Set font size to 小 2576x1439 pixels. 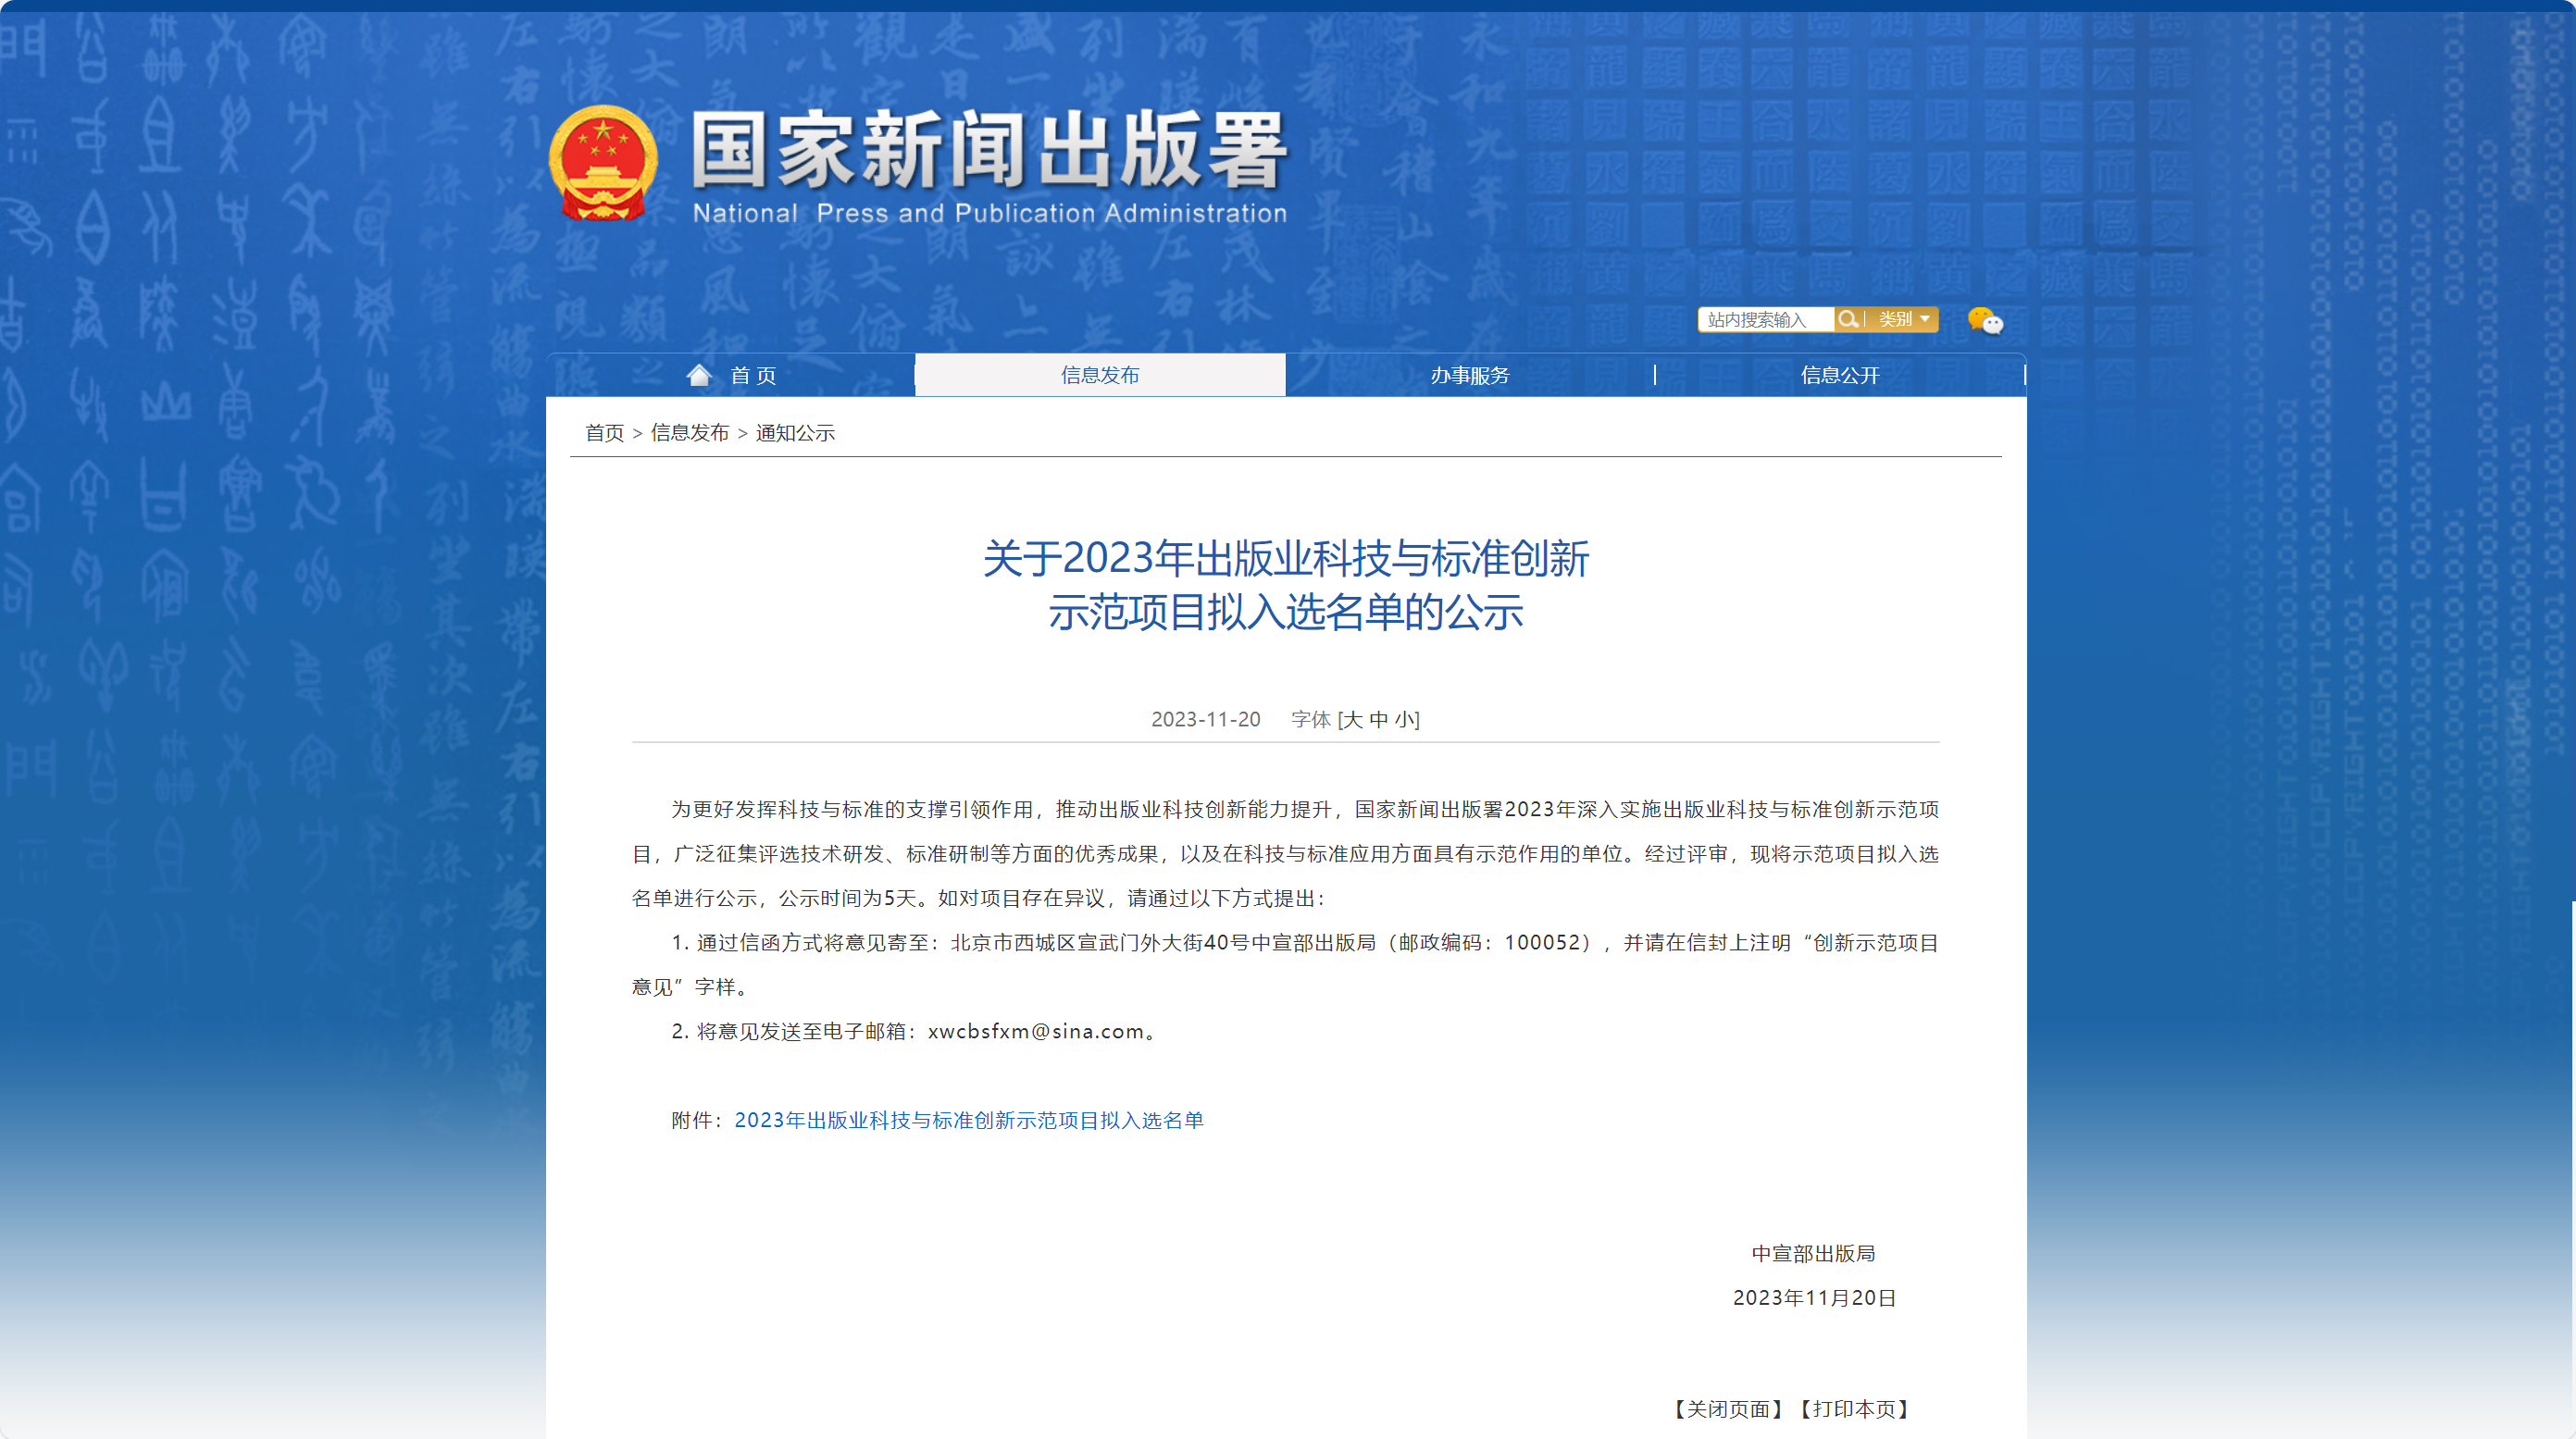coord(1403,719)
